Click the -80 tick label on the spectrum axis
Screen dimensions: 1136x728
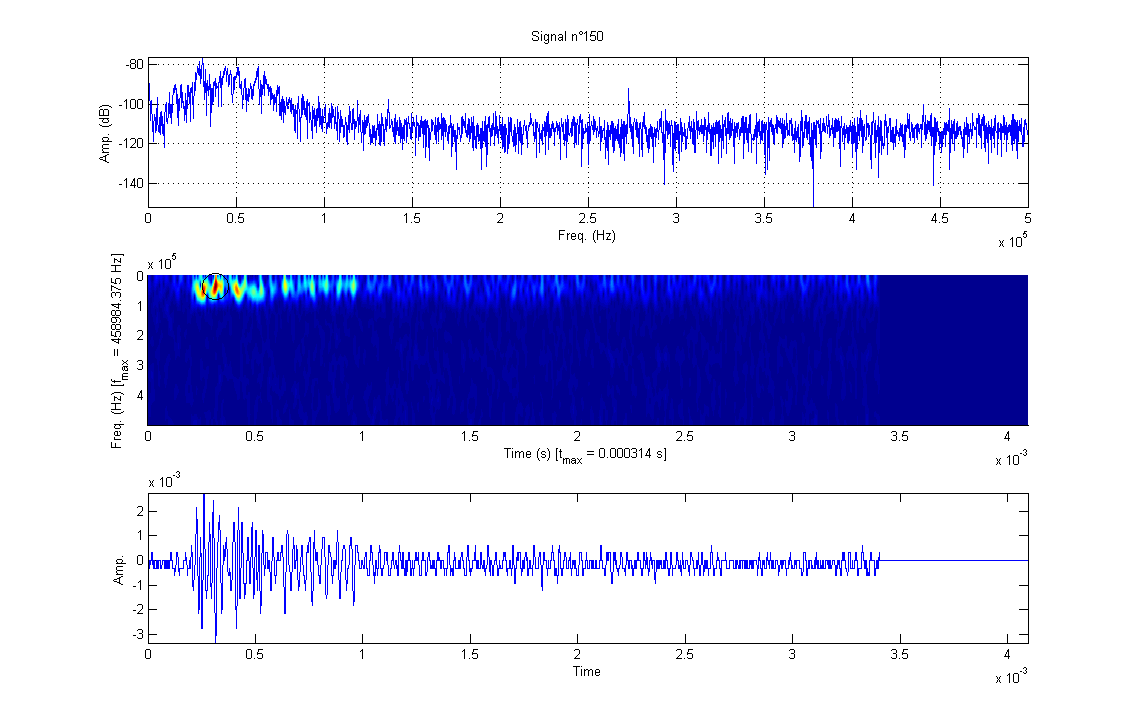[x=134, y=64]
